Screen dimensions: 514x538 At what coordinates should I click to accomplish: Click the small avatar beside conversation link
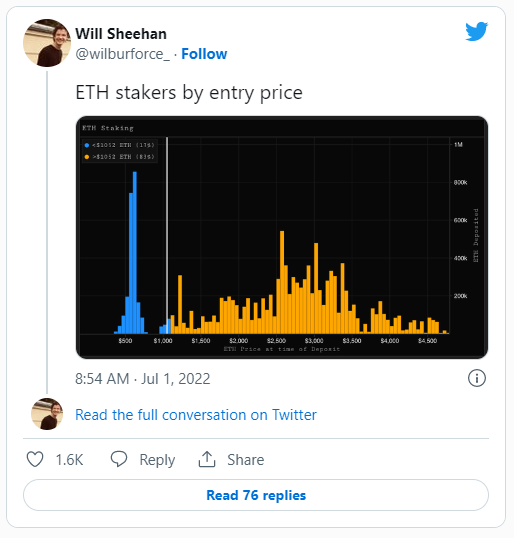[47, 414]
